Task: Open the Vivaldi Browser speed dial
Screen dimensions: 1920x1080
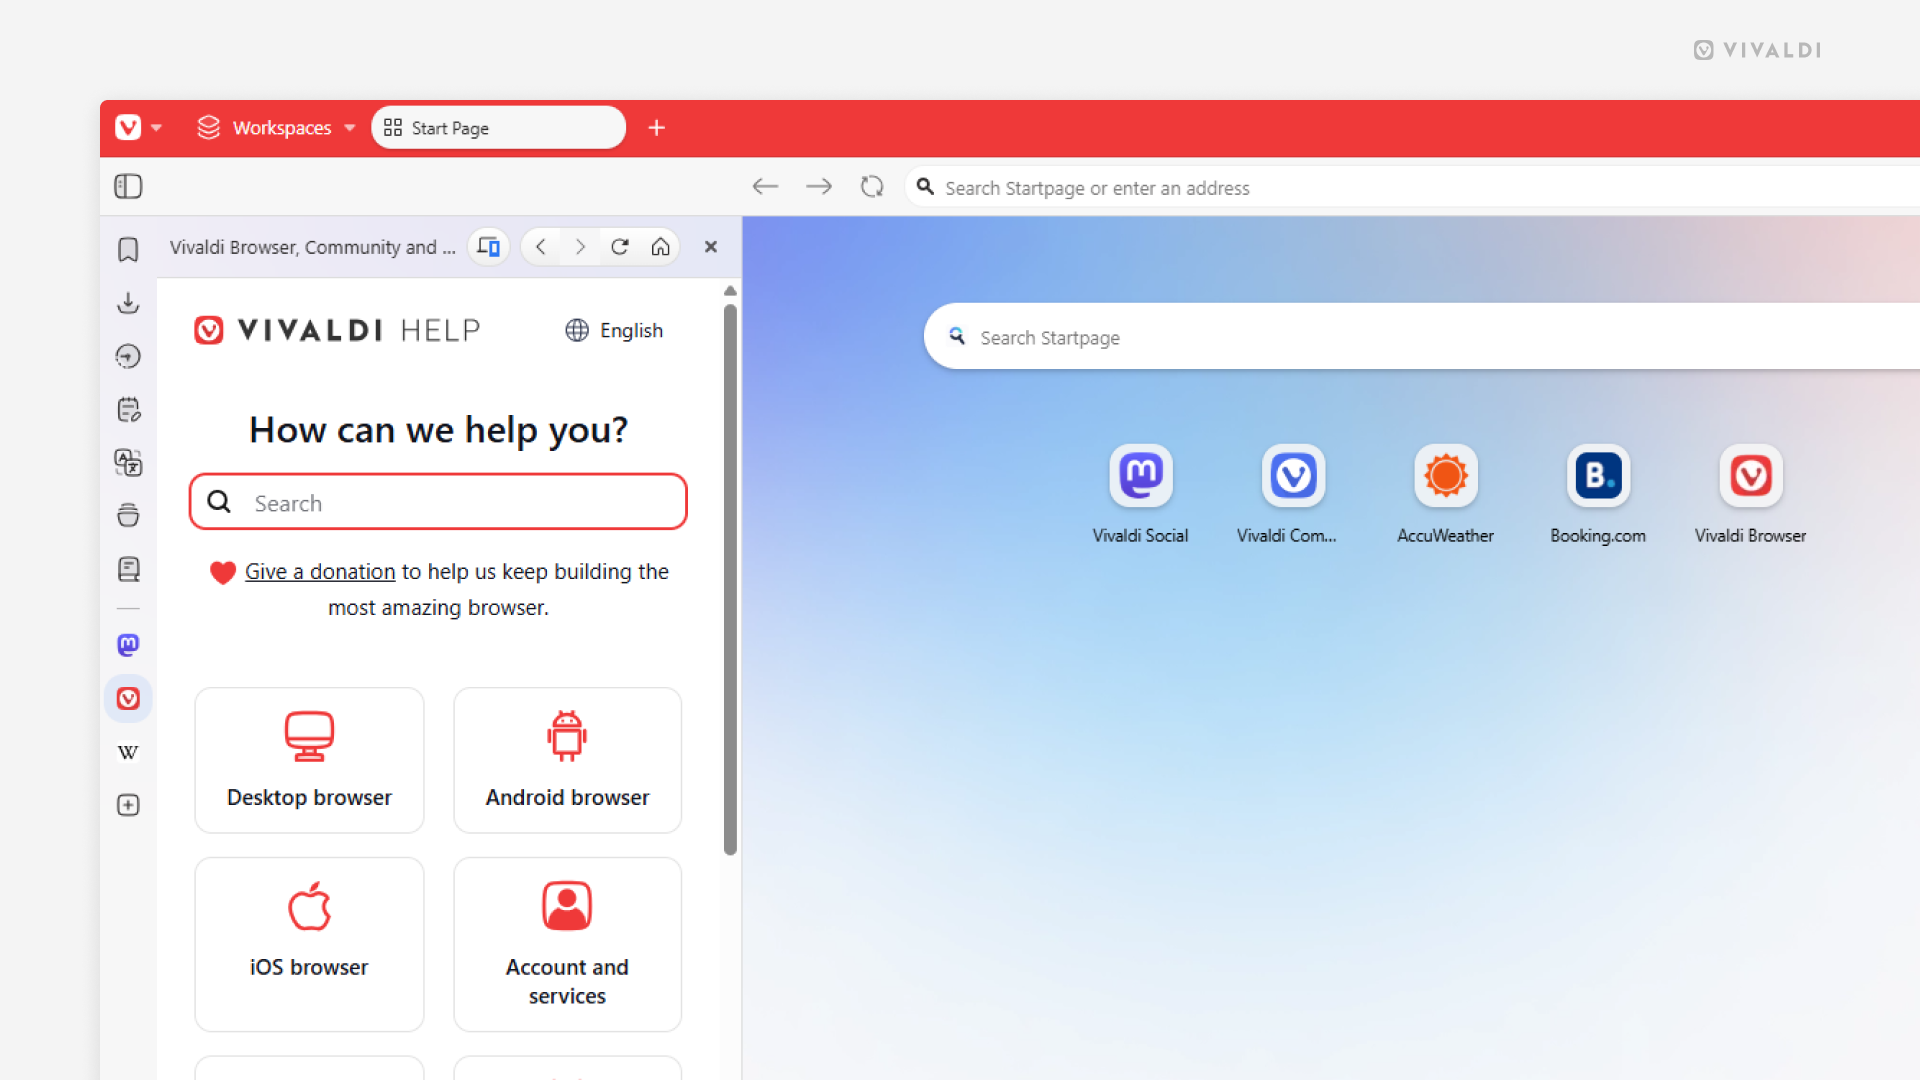Action: [x=1750, y=495]
